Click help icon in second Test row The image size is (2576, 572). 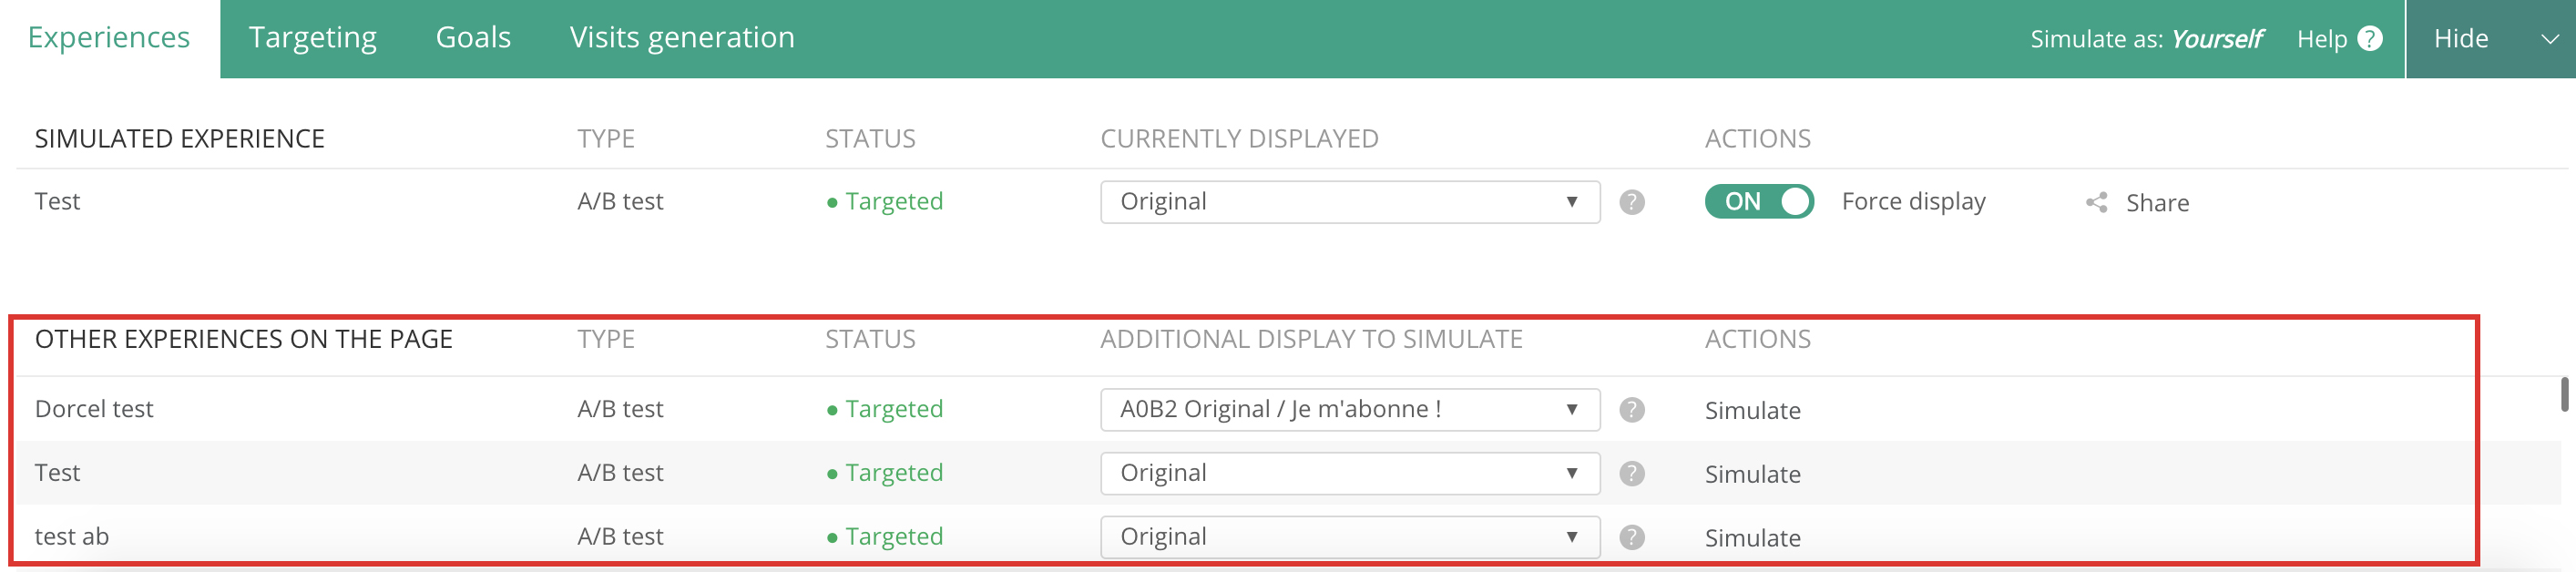click(x=1631, y=474)
